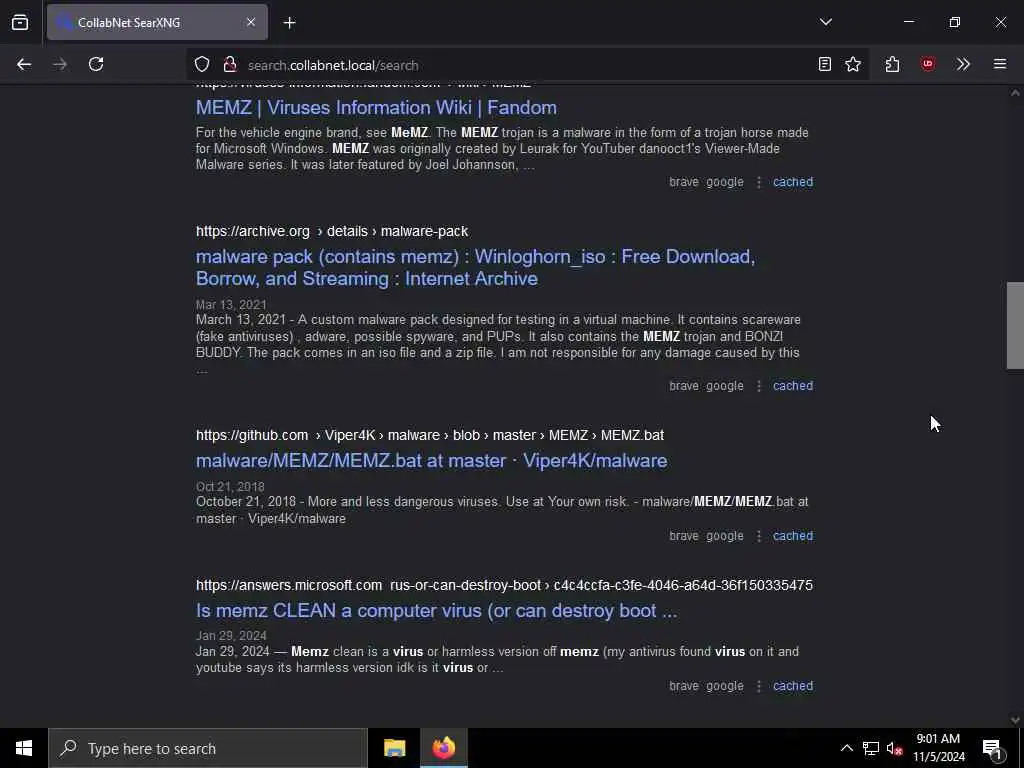
Task: Expand more options dots for GitHub result
Action: (x=759, y=536)
